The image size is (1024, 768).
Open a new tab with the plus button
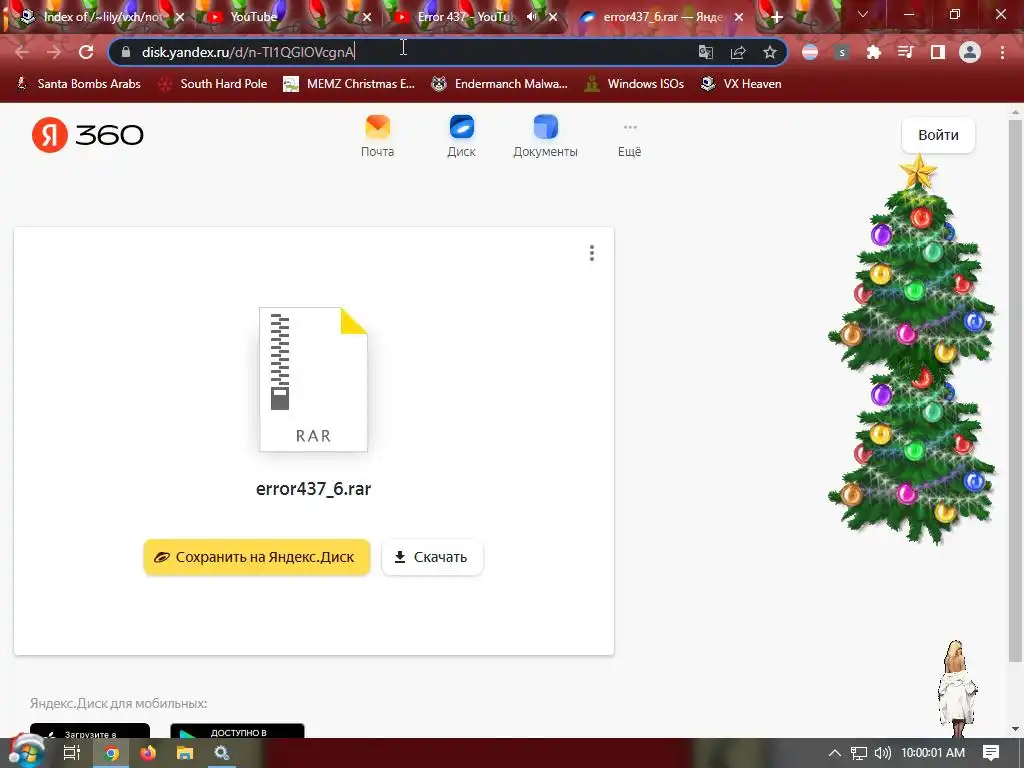click(x=776, y=18)
